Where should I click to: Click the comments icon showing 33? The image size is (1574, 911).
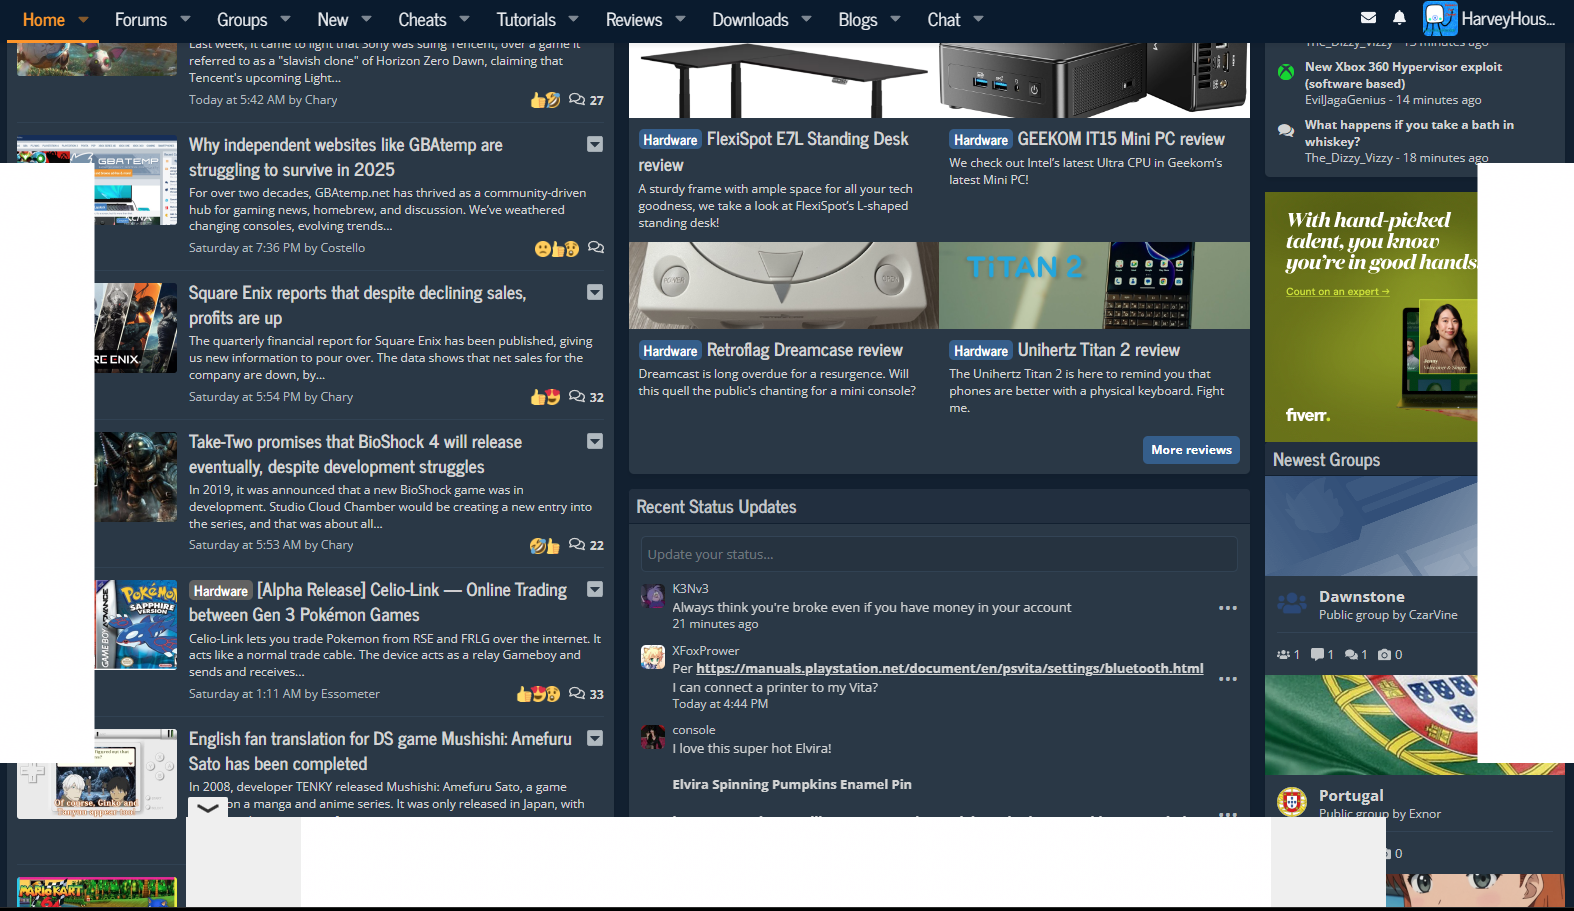tap(577, 694)
